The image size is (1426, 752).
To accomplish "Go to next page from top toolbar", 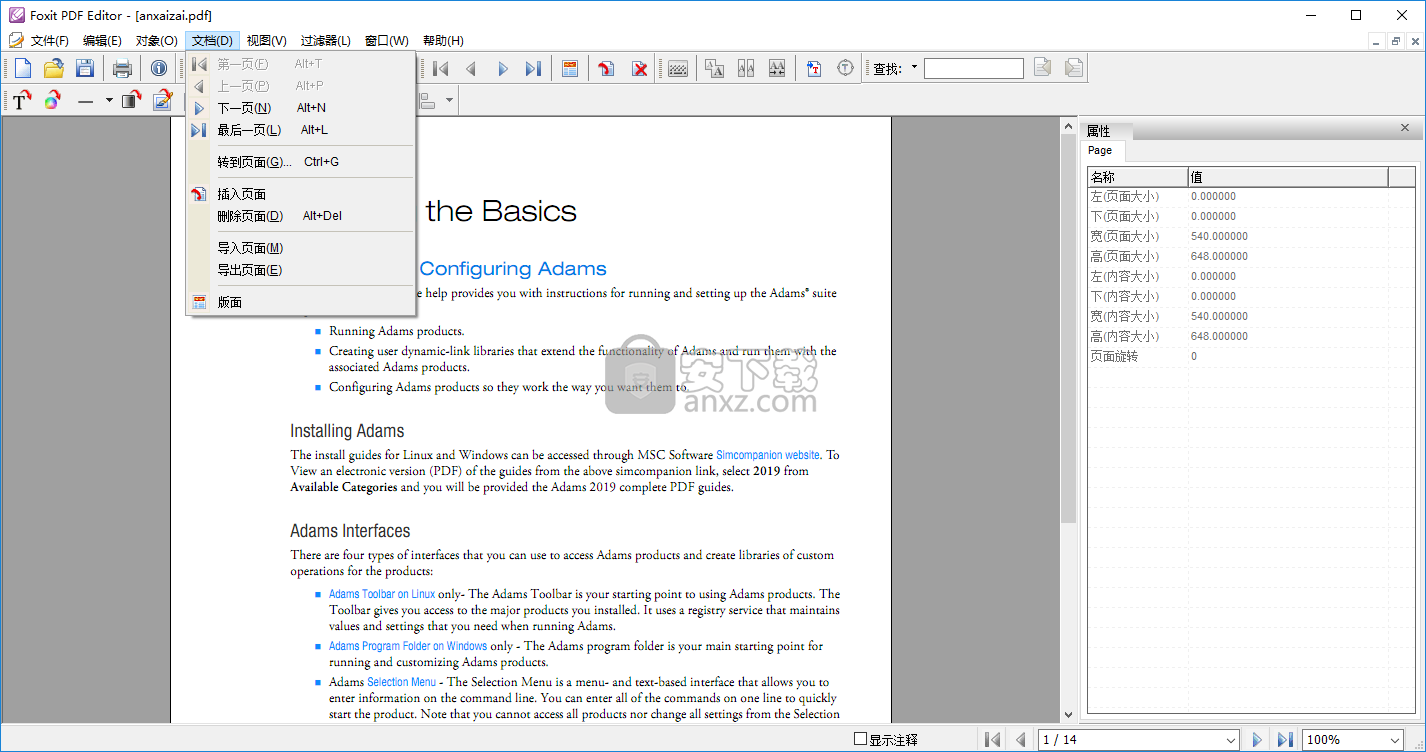I will tap(503, 68).
